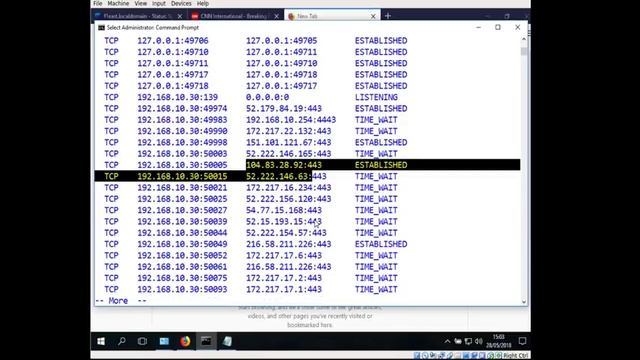Click Command Prompt scrollbar down arrow

[x=524, y=302]
